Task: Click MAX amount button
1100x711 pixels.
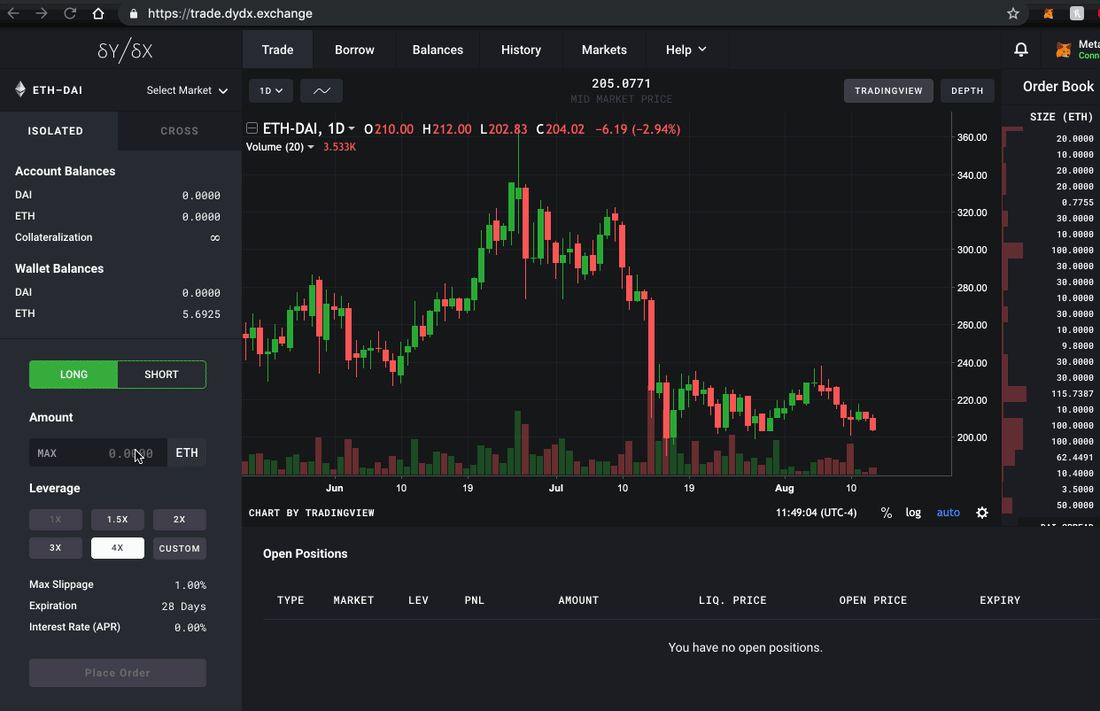Action: (x=47, y=453)
